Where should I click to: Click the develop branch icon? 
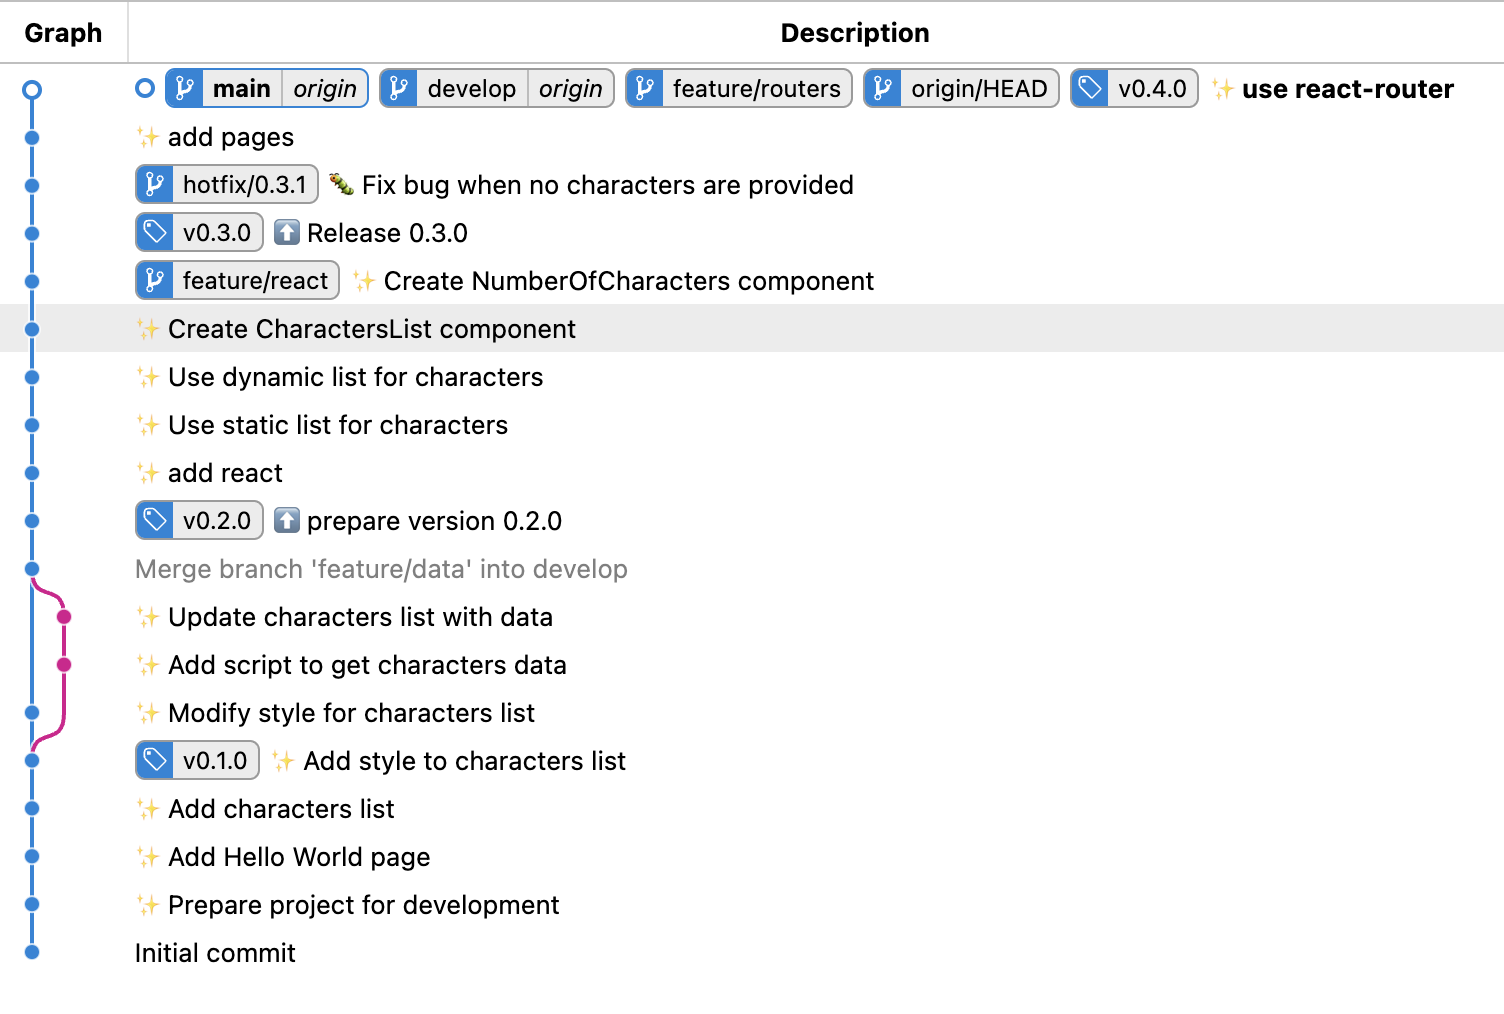pyautogui.click(x=399, y=89)
